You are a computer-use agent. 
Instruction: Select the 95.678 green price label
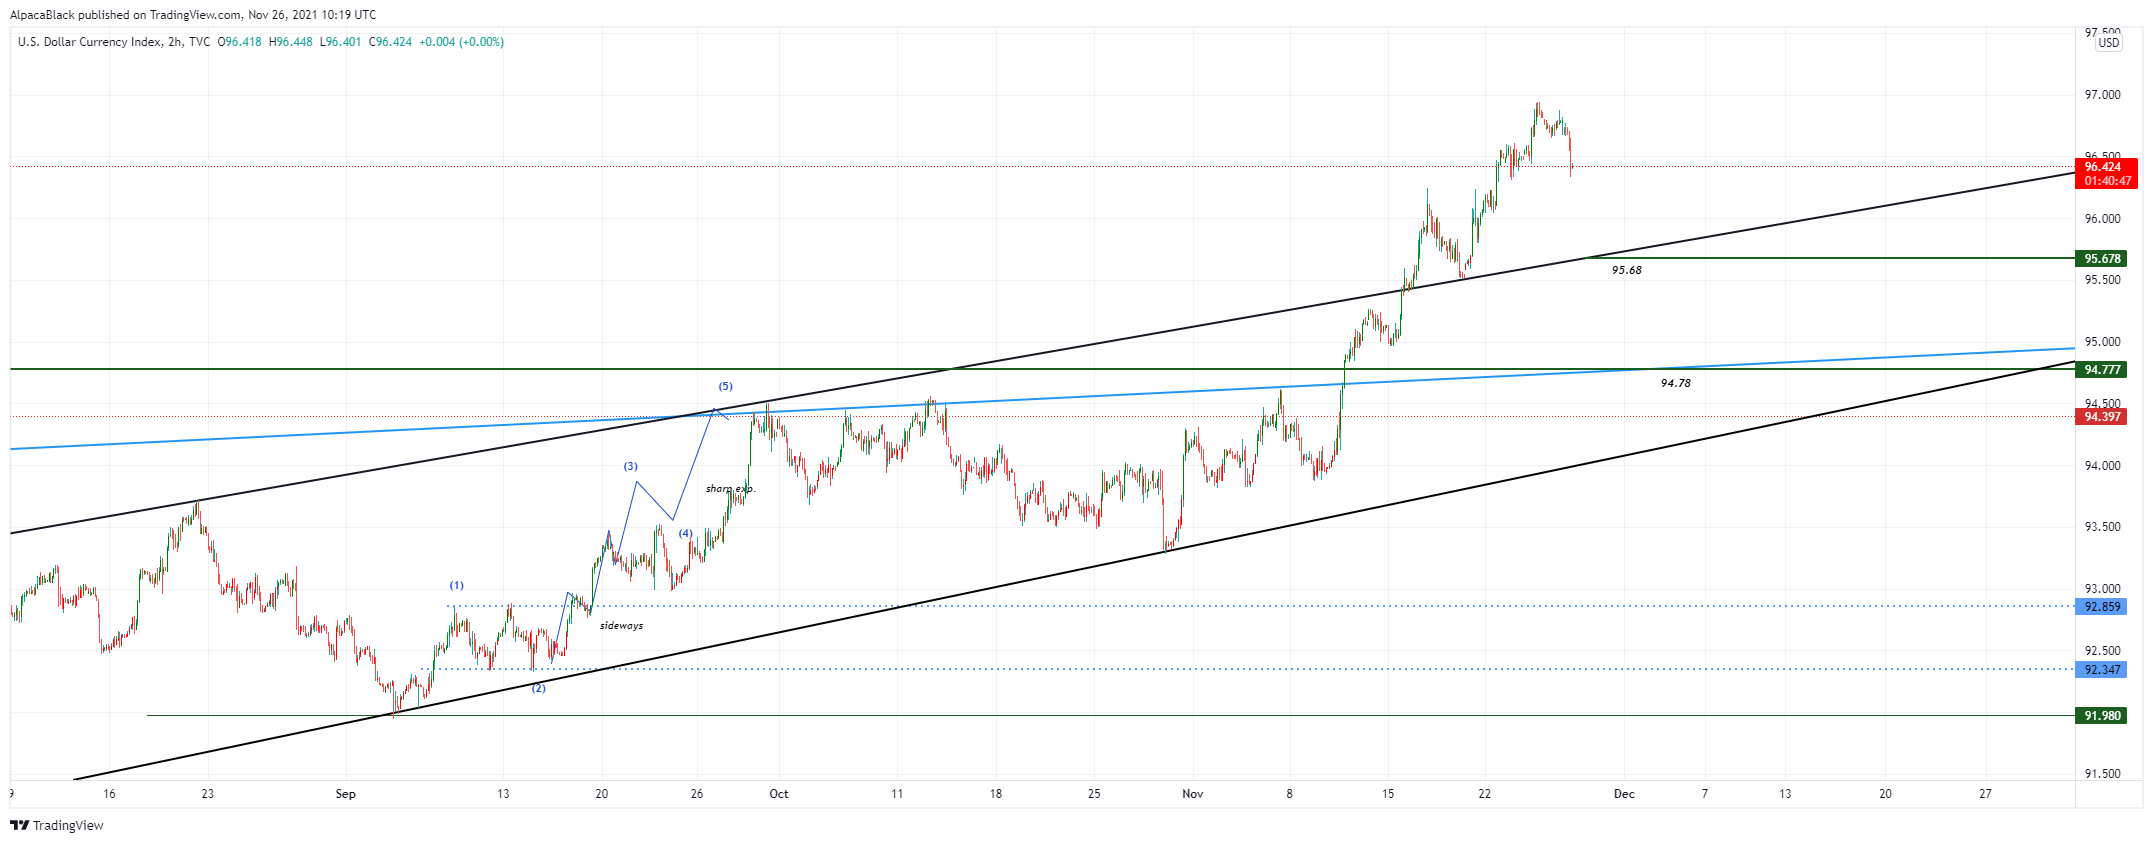tap(2102, 259)
